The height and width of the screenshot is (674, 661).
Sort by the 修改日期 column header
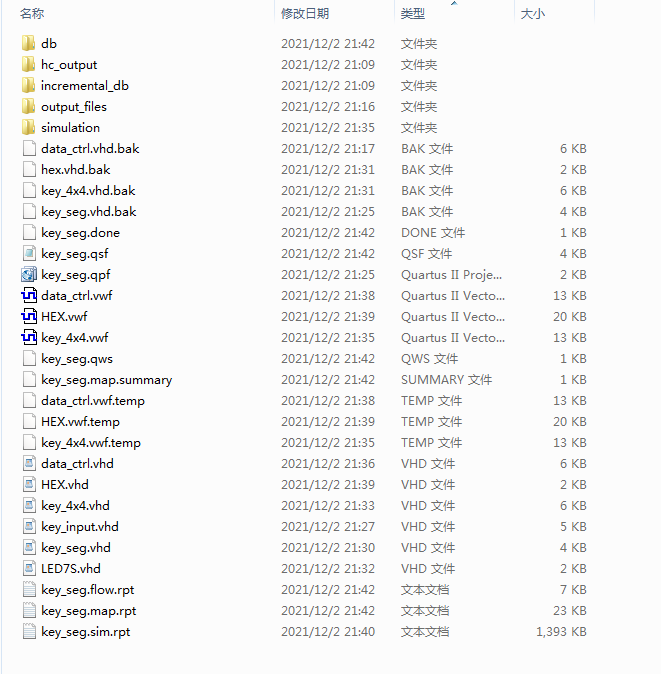coord(305,14)
